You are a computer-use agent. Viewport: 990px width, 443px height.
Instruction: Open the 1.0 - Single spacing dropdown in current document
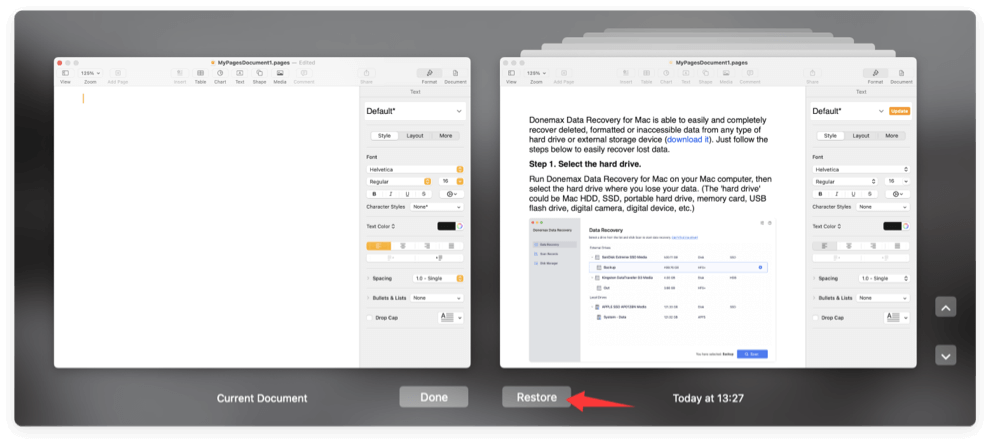pyautogui.click(x=438, y=278)
